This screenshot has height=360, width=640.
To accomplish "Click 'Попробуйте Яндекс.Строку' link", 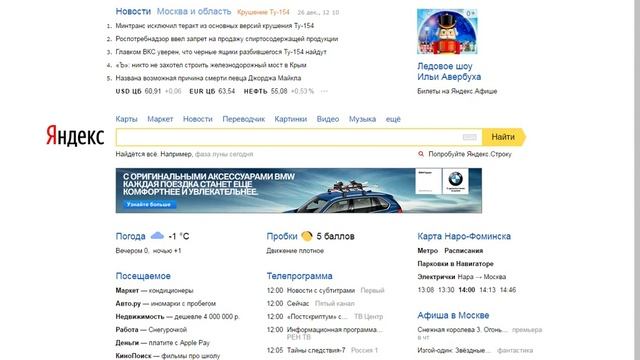I will pyautogui.click(x=470, y=154).
